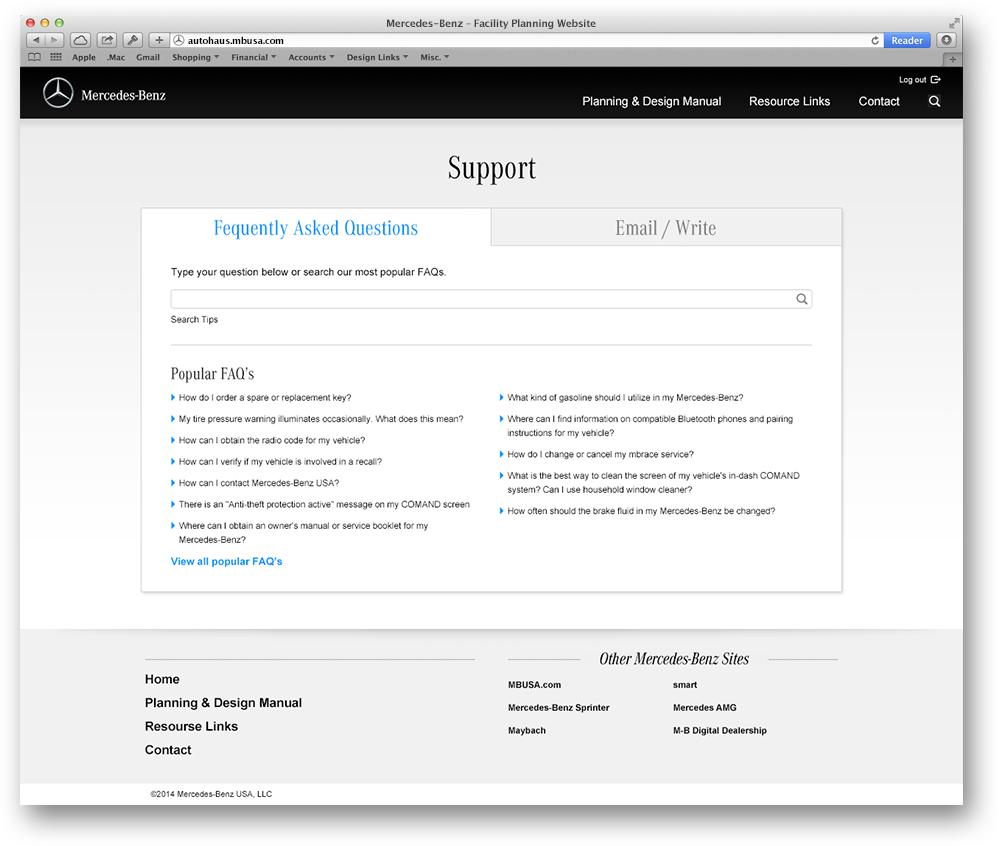This screenshot has width=999, height=846.
Task: Expand FAQ about obtaining the radio code
Action: coord(271,440)
